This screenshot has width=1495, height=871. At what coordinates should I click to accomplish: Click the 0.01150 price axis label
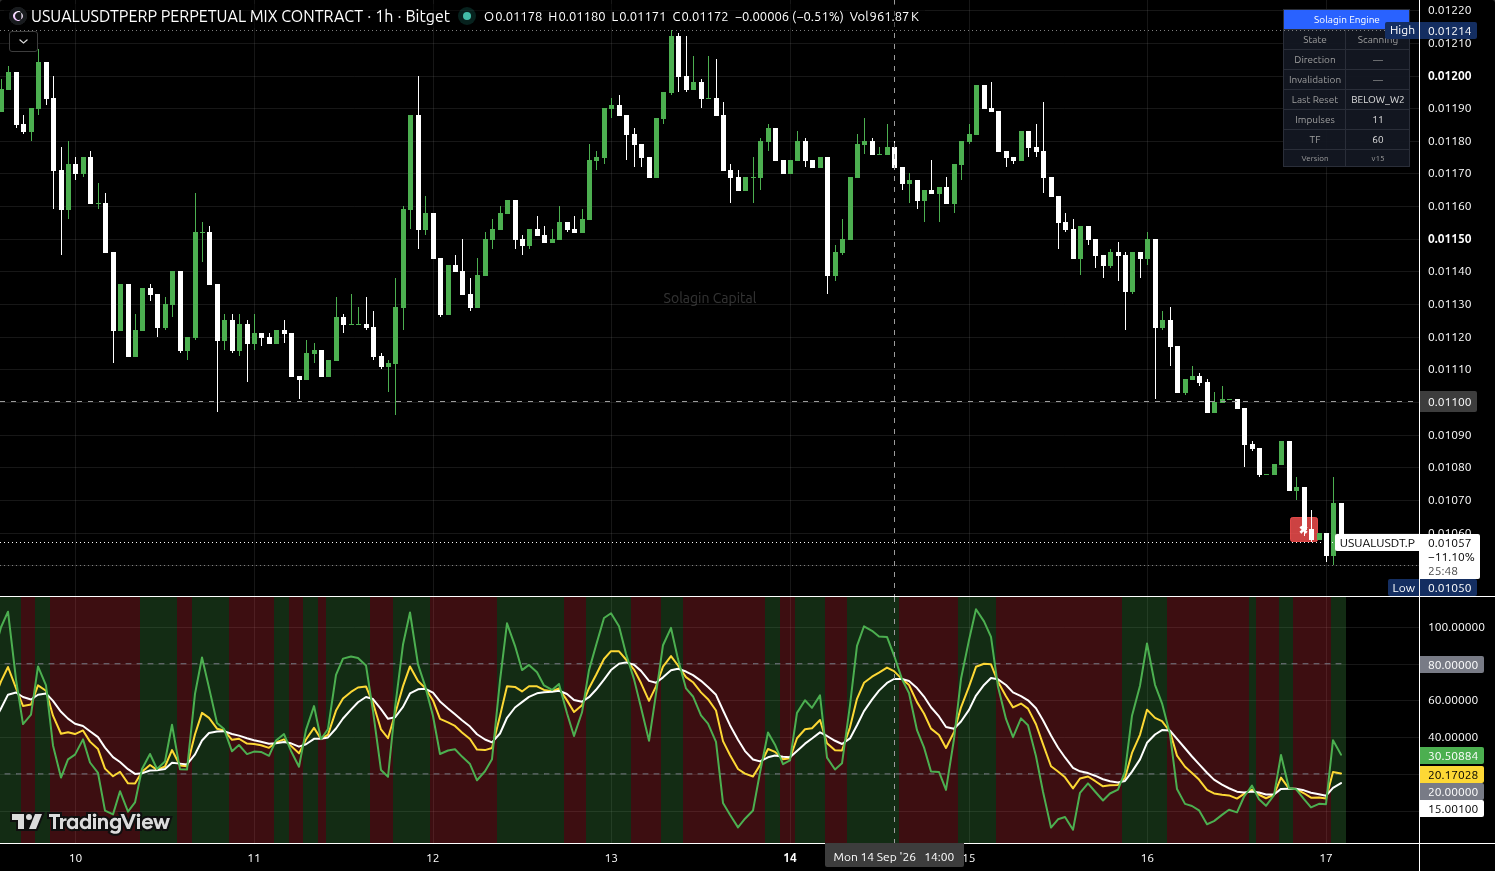point(1449,239)
